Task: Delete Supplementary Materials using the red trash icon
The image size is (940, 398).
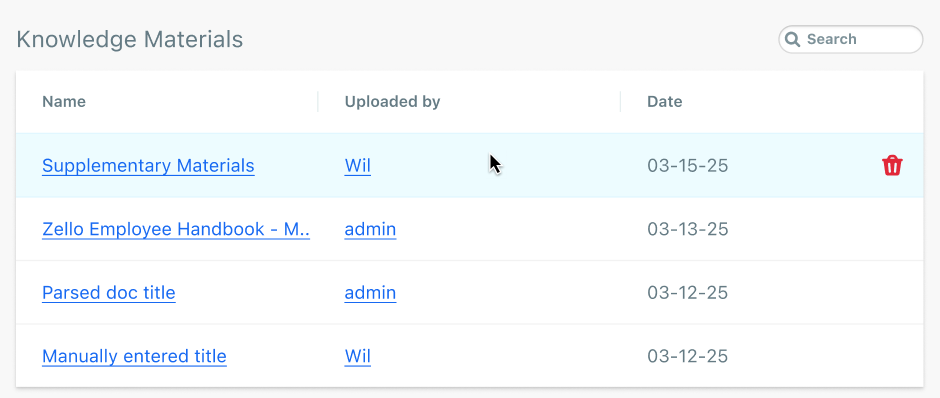Action: (x=892, y=165)
